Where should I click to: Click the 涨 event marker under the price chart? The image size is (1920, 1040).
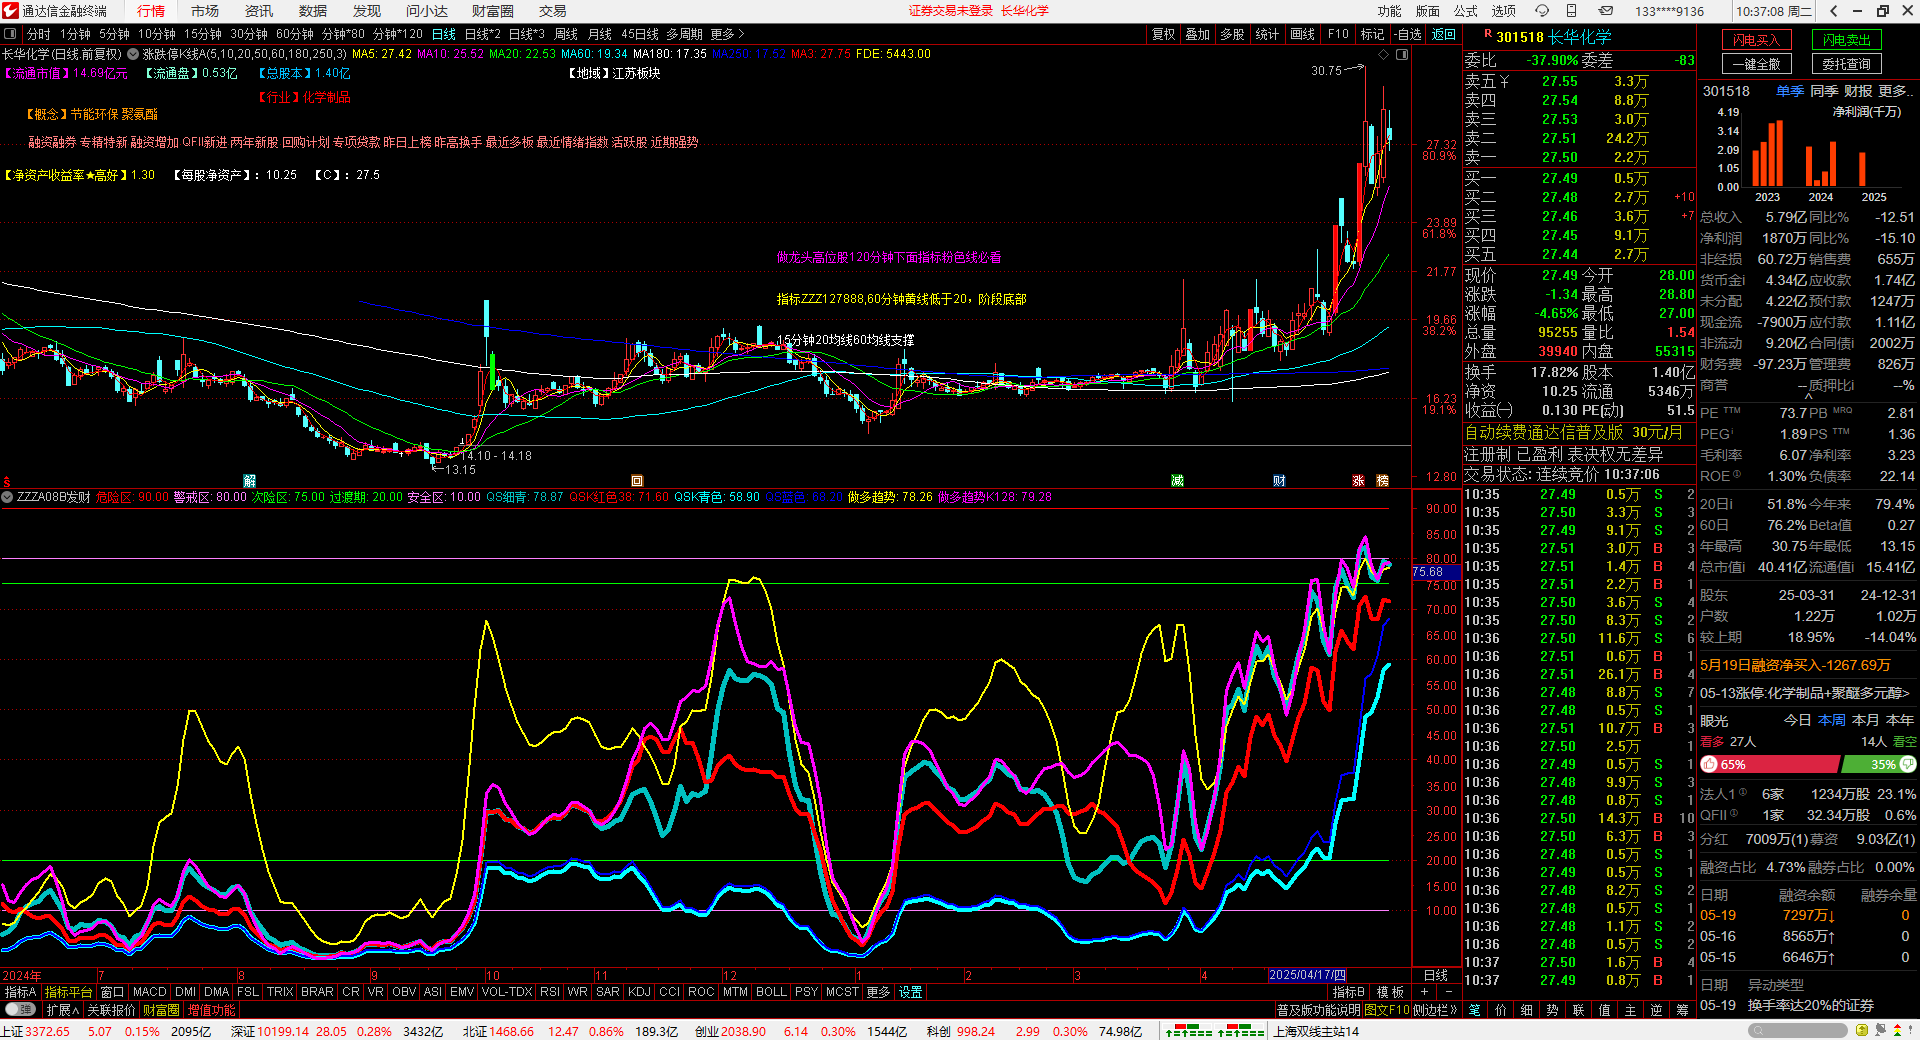pyautogui.click(x=1358, y=481)
